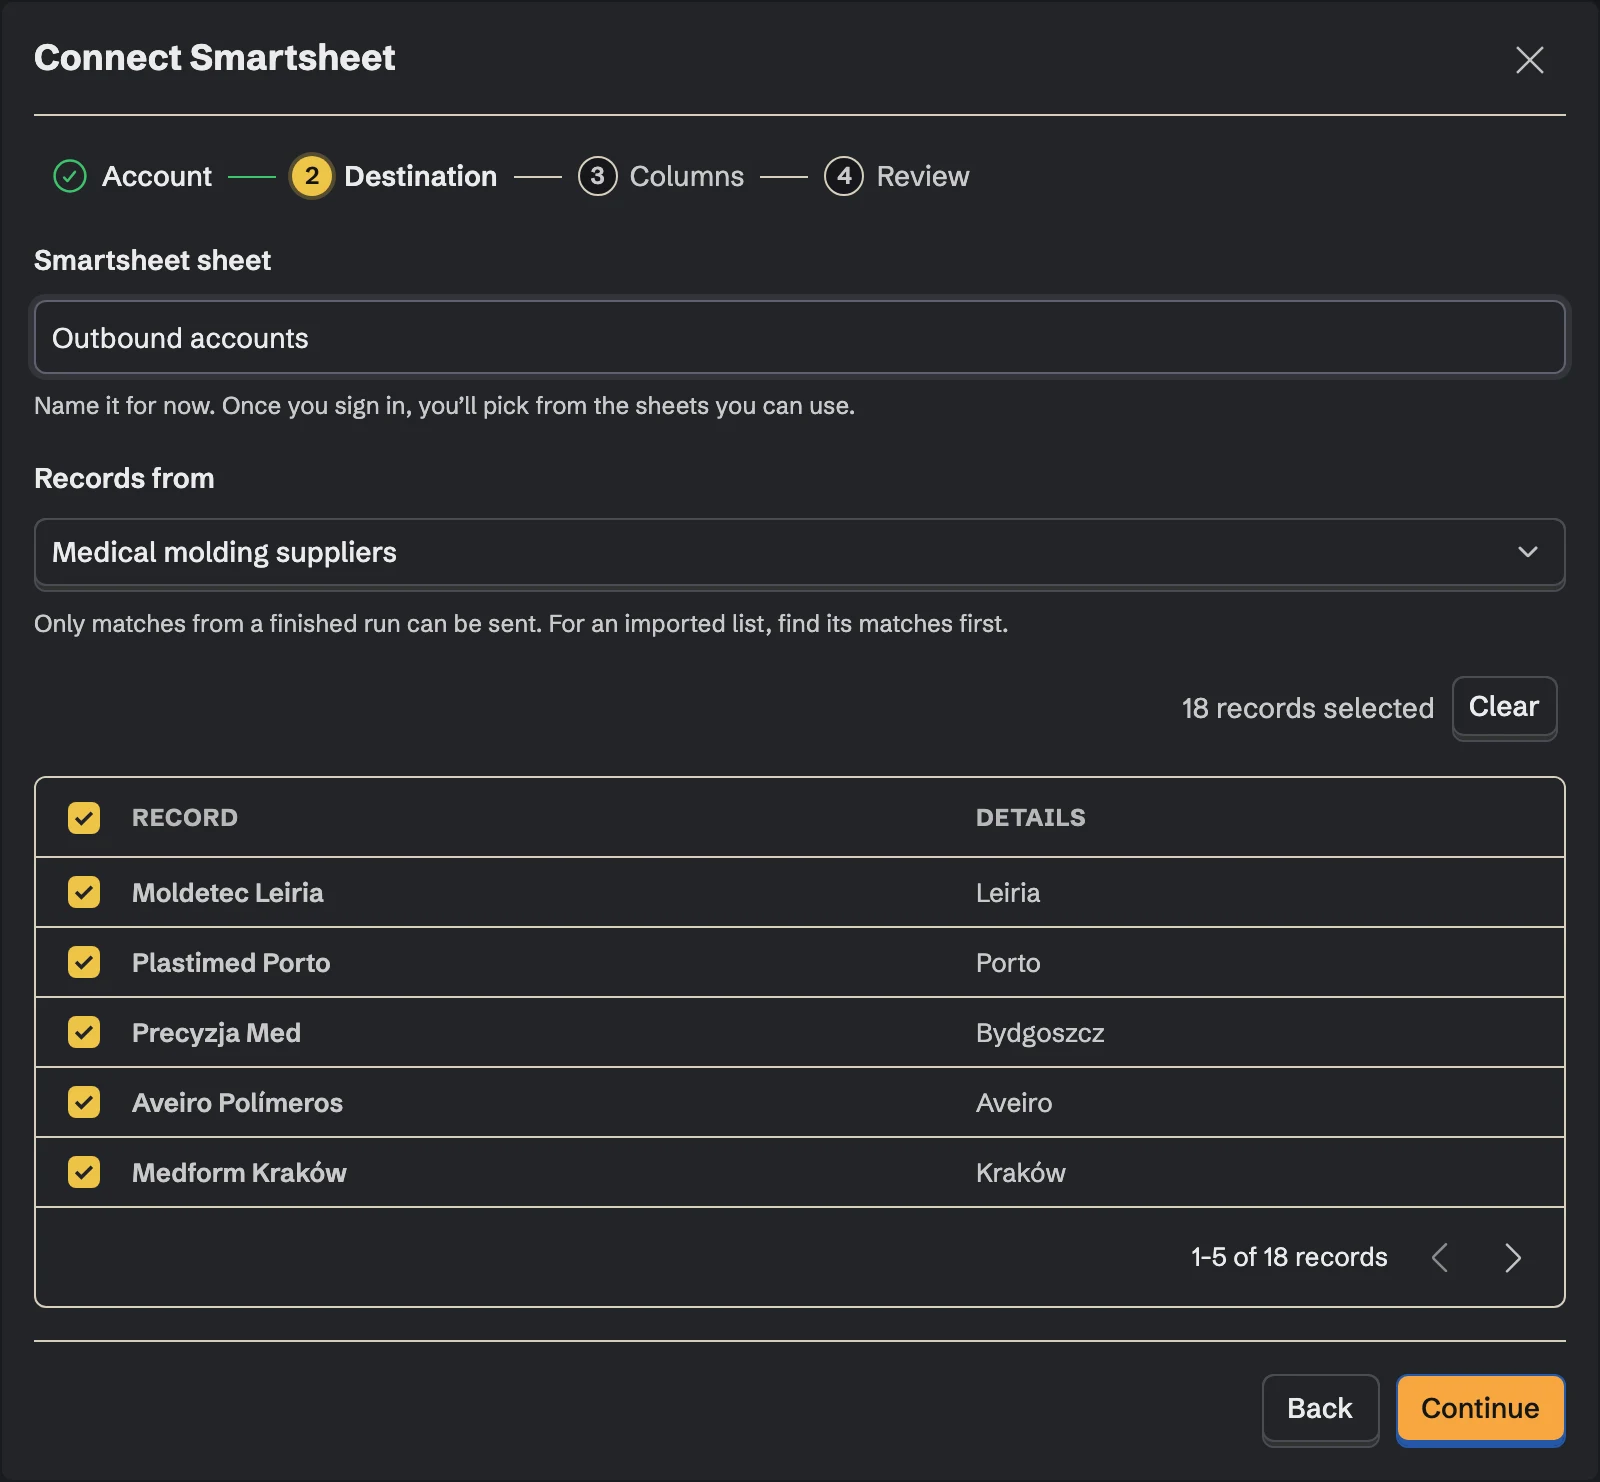Click the Leiria details cell
Viewport: 1600px width, 1482px height.
click(x=1008, y=892)
